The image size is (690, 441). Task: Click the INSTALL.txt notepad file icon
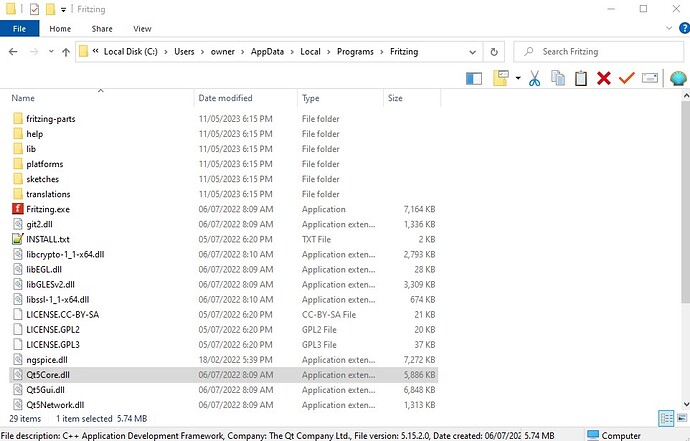click(18, 239)
